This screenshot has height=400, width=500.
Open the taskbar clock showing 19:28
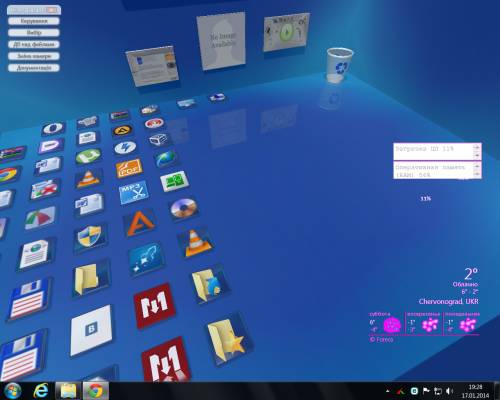[475, 391]
